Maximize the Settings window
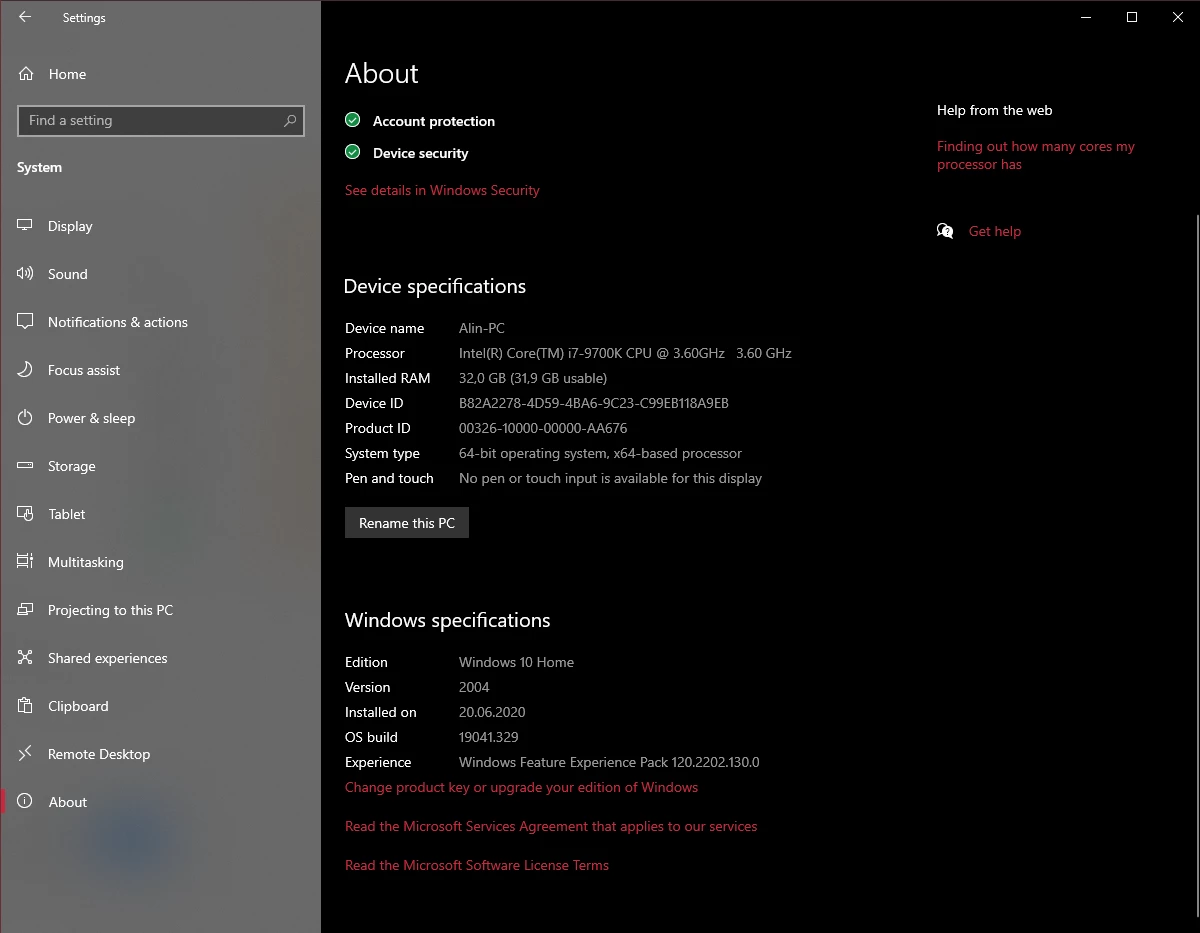1200x933 pixels. tap(1132, 17)
